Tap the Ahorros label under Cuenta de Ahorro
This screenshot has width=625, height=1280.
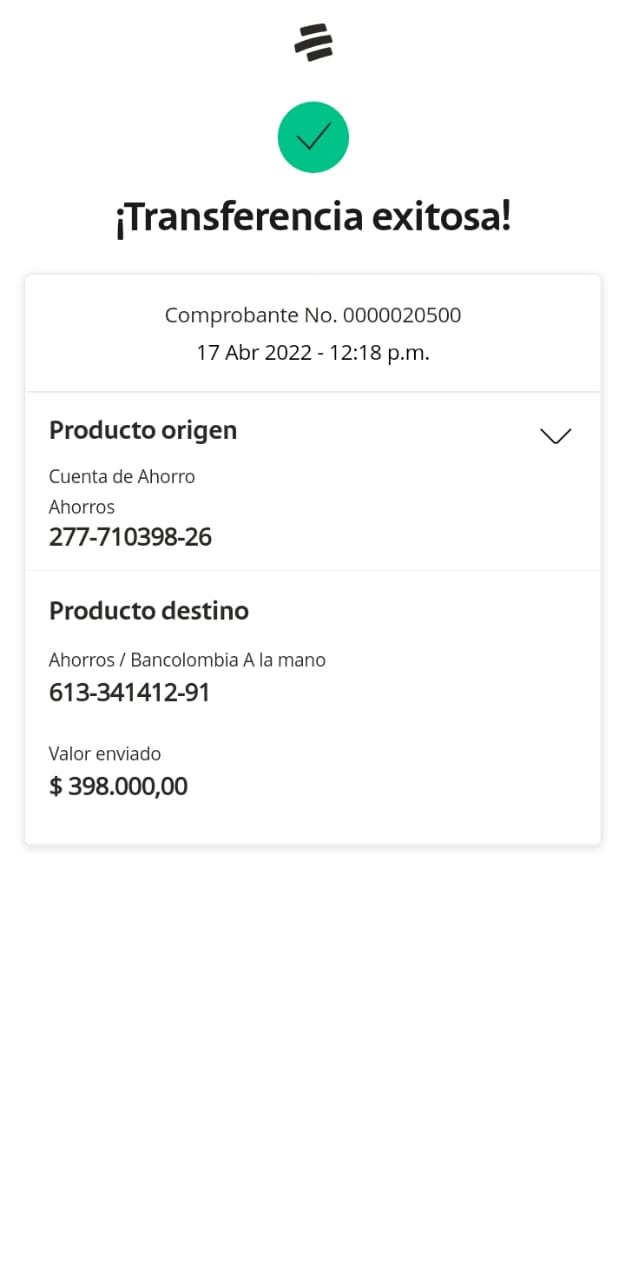(82, 507)
